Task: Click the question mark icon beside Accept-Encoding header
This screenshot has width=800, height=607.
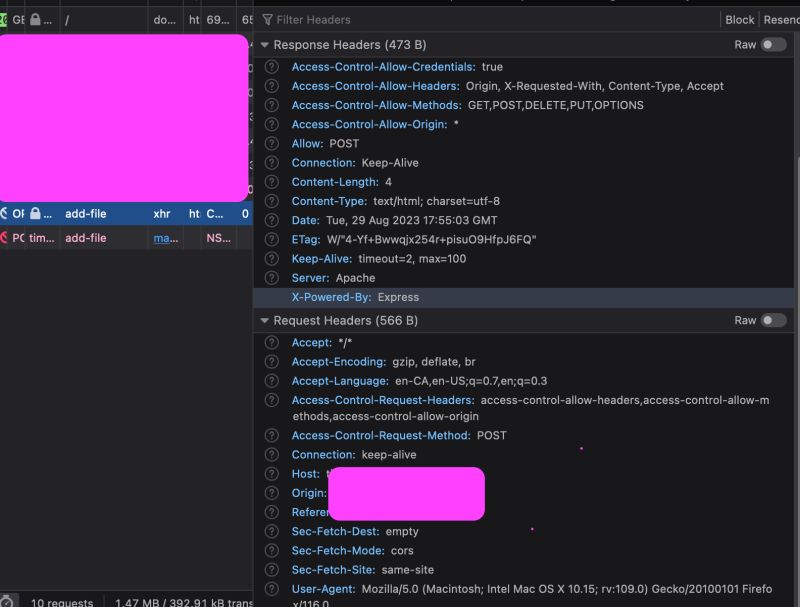Action: point(271,361)
